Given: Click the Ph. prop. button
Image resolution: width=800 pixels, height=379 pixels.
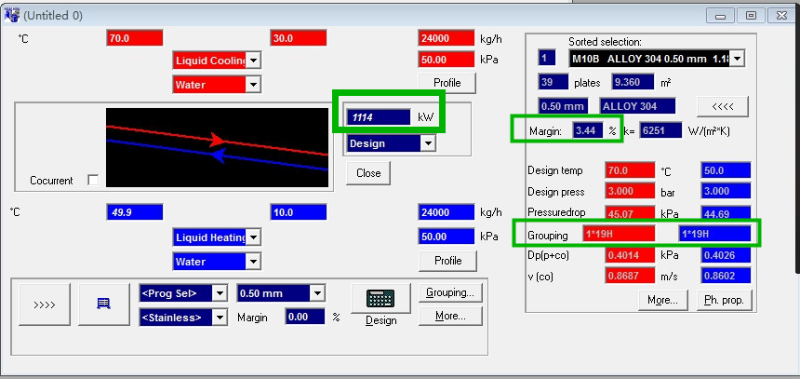Looking at the screenshot, I should tap(724, 300).
